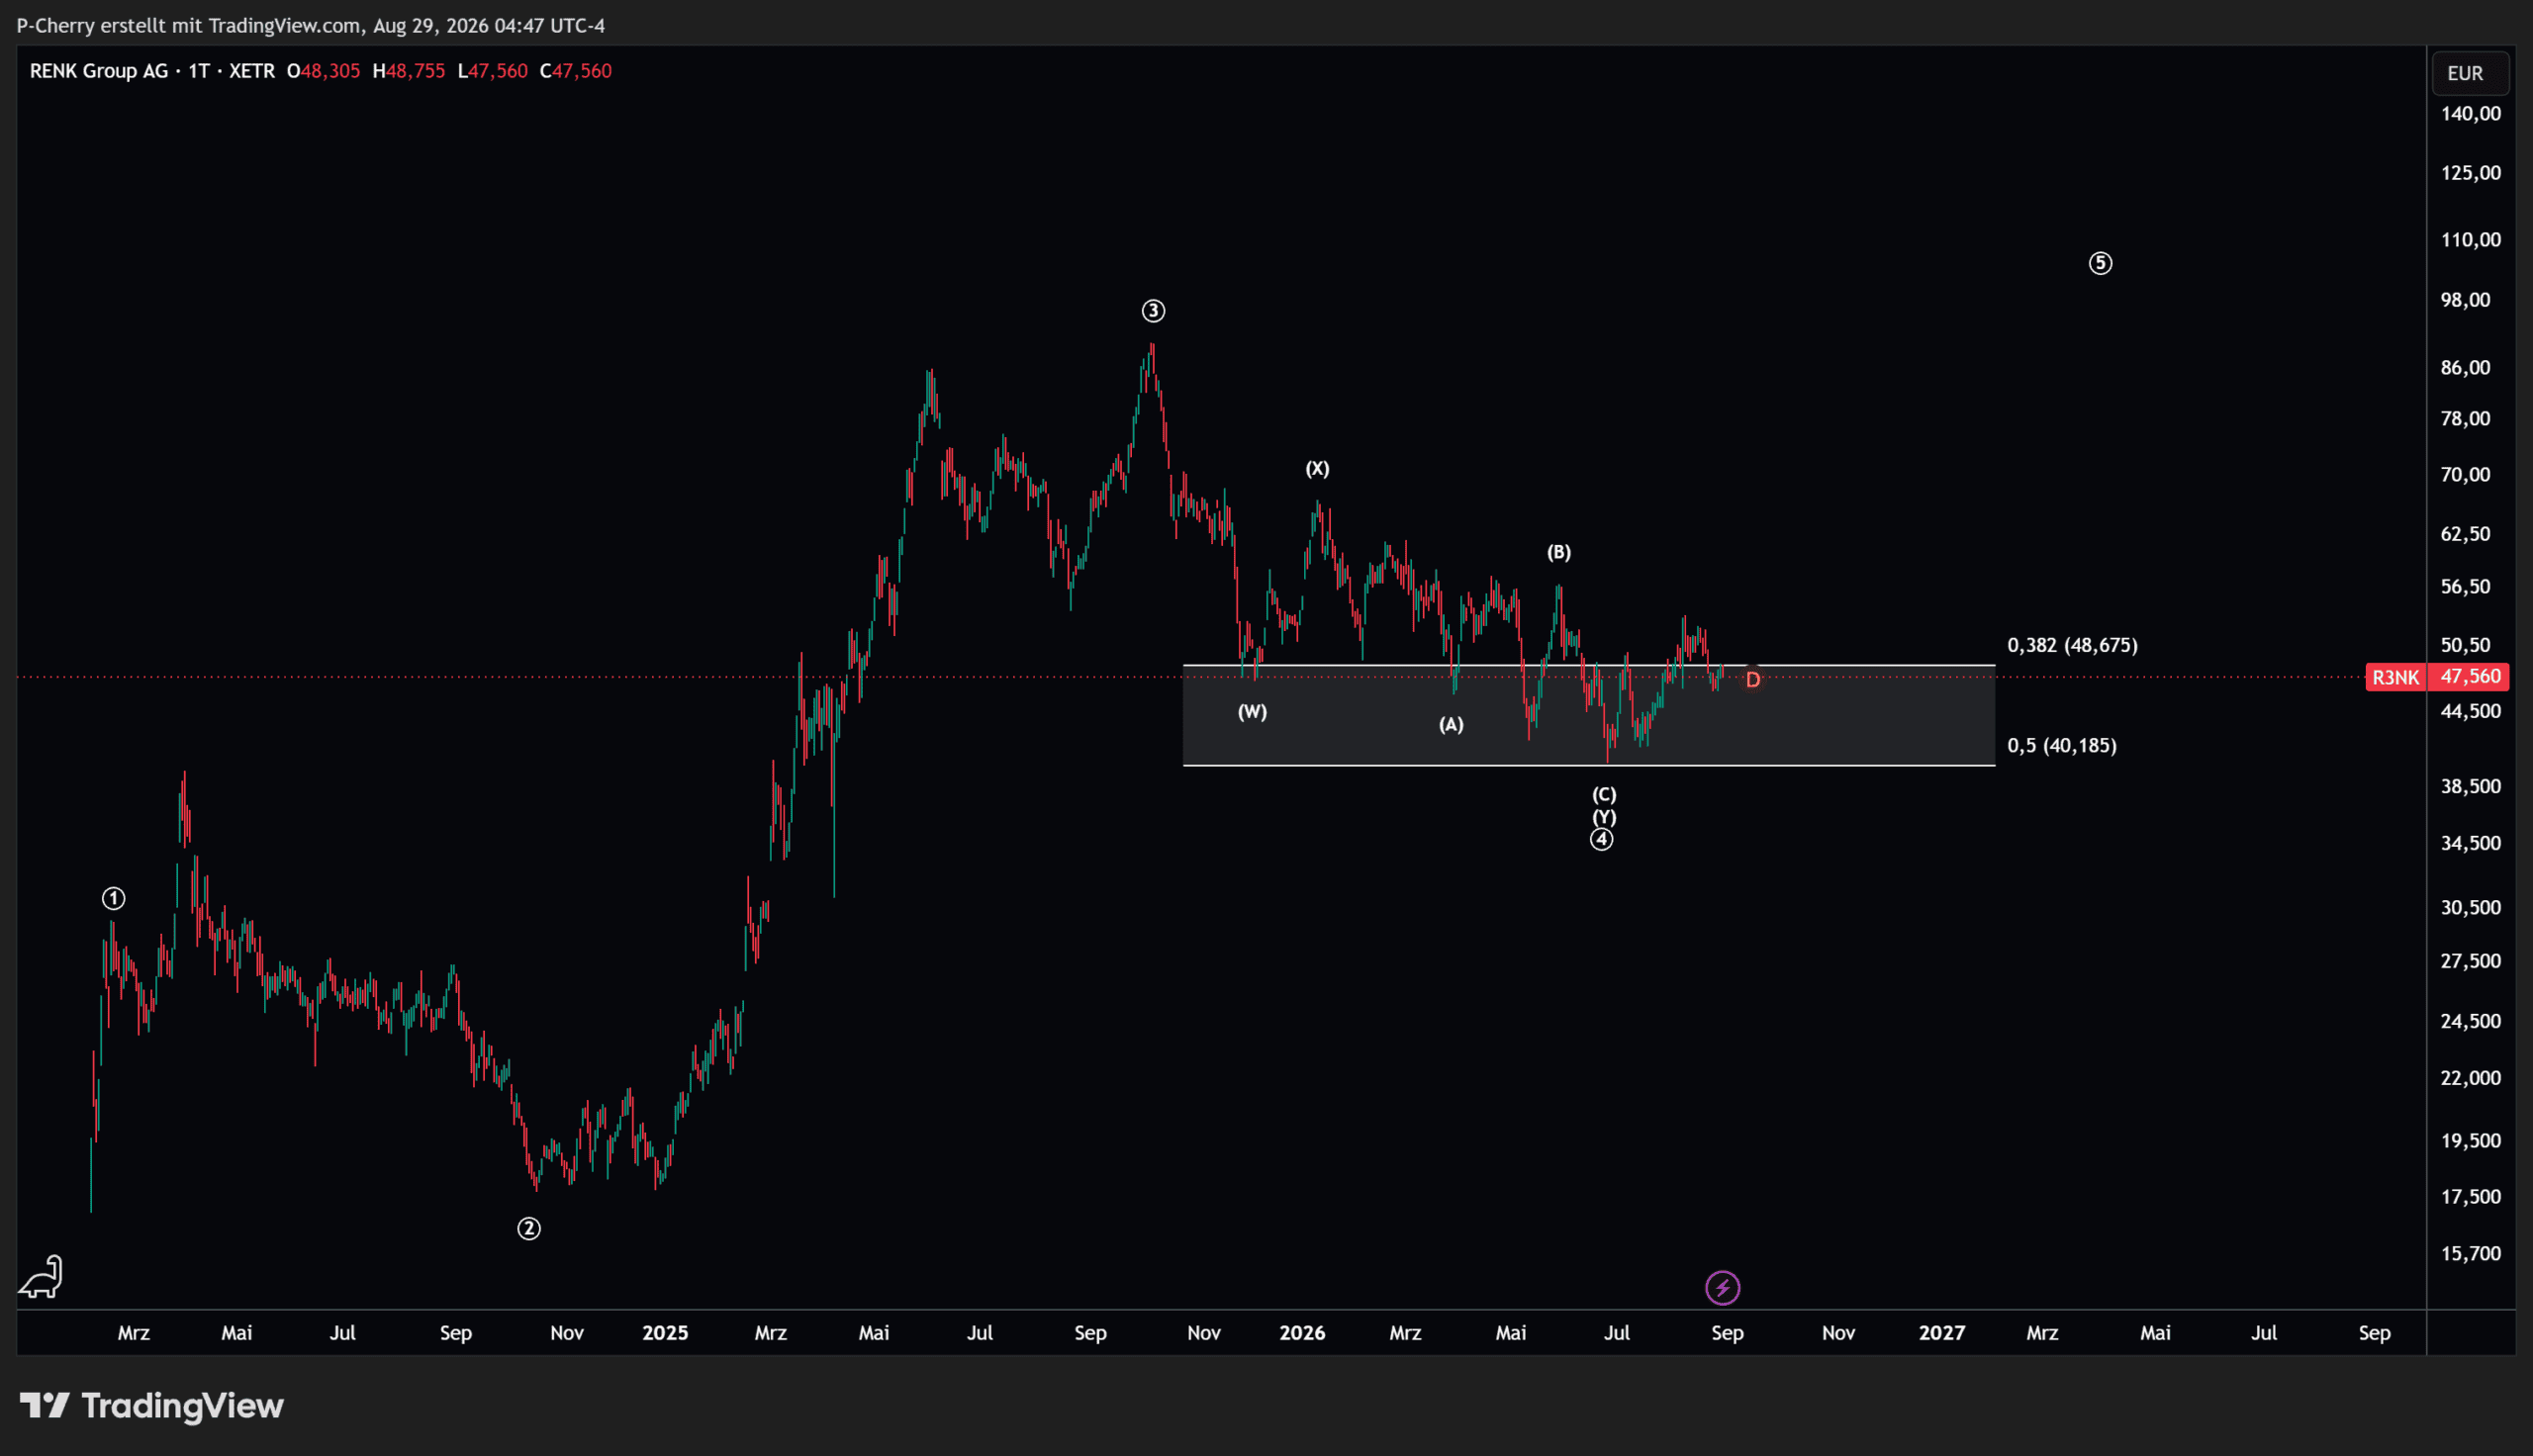
Task: Select the gray Fibonacci retracement zone
Action: tap(1589, 716)
